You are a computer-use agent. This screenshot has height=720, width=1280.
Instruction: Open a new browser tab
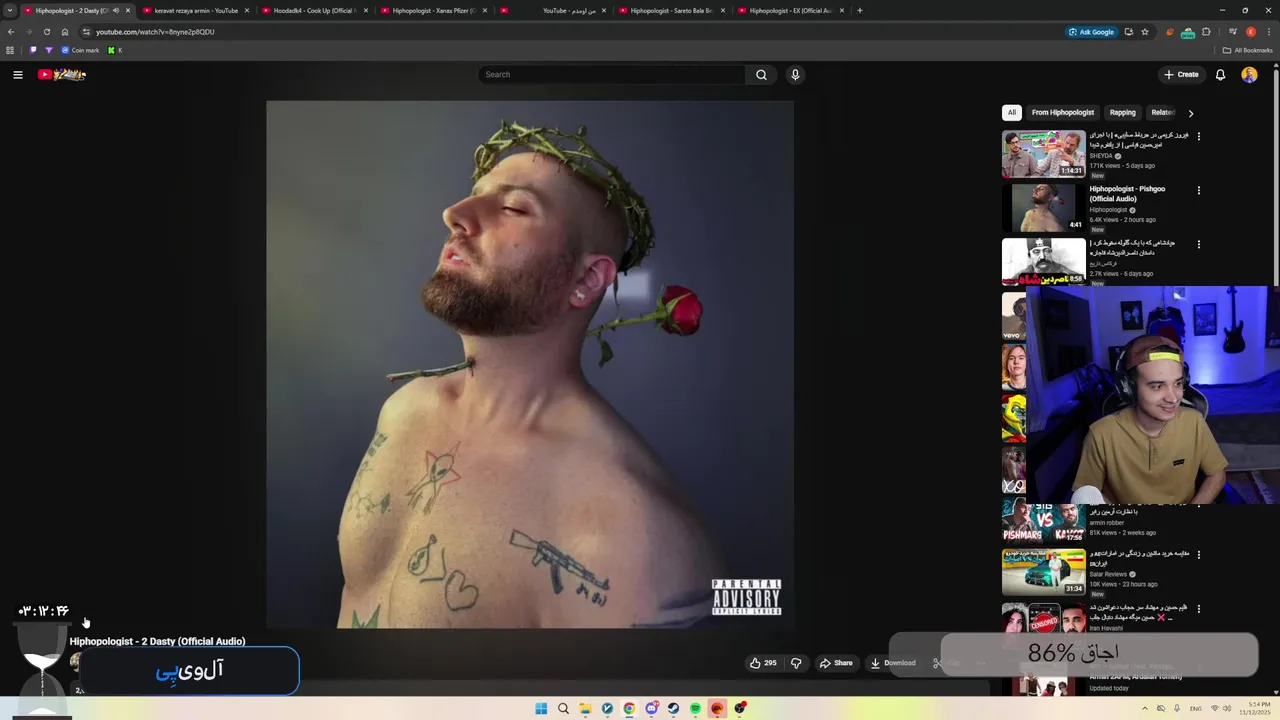coord(860,10)
